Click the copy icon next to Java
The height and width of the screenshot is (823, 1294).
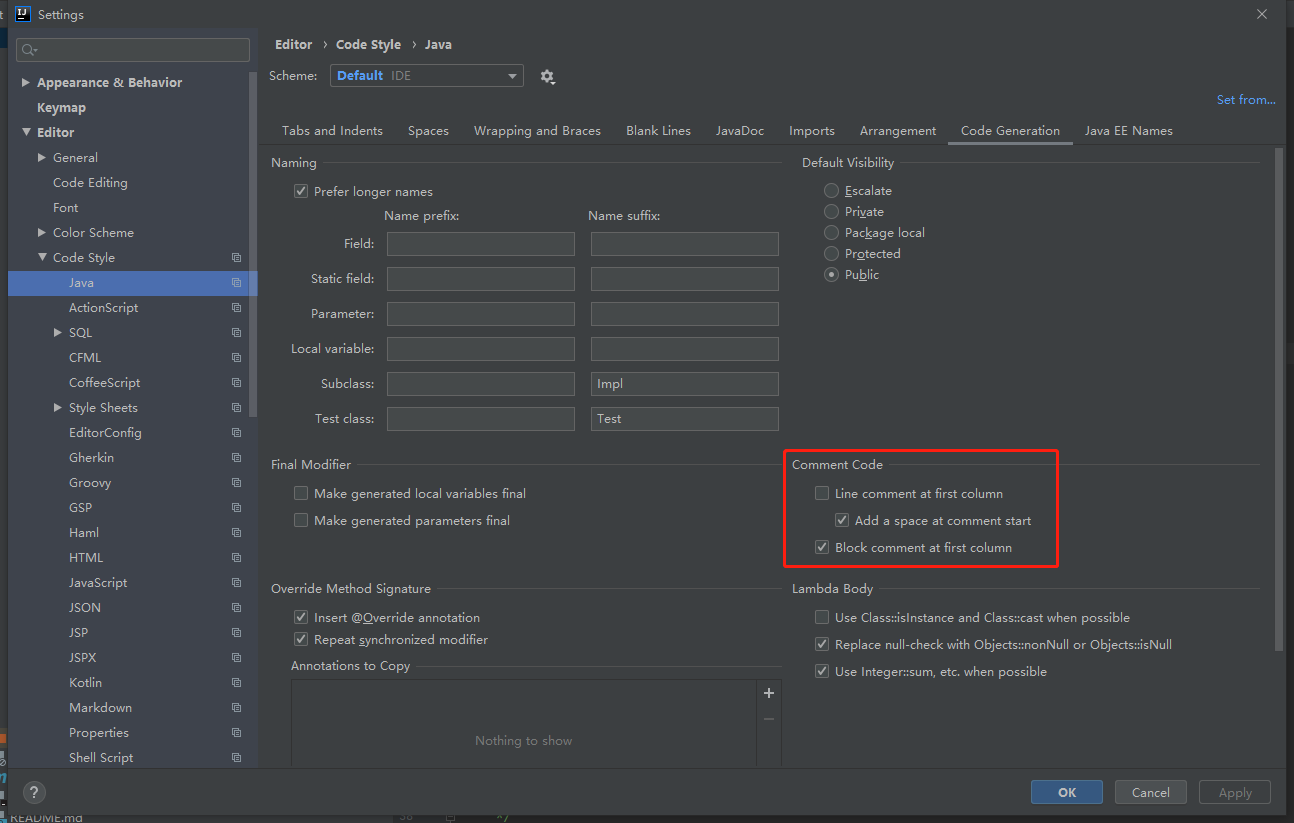[x=236, y=283]
